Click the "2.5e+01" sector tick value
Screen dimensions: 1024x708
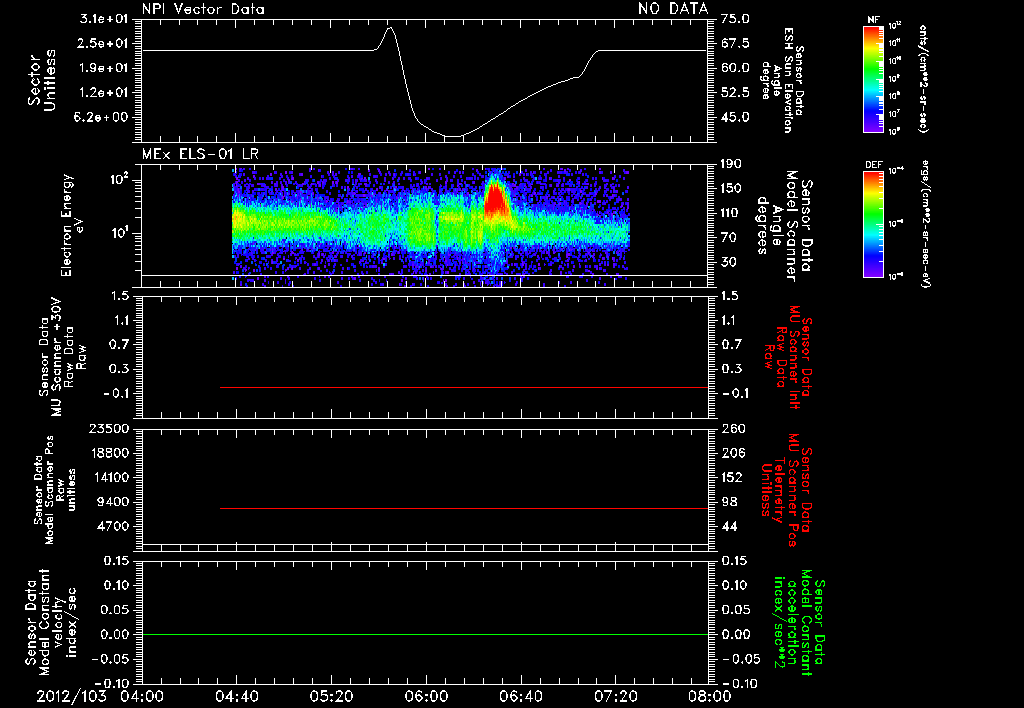[x=104, y=43]
